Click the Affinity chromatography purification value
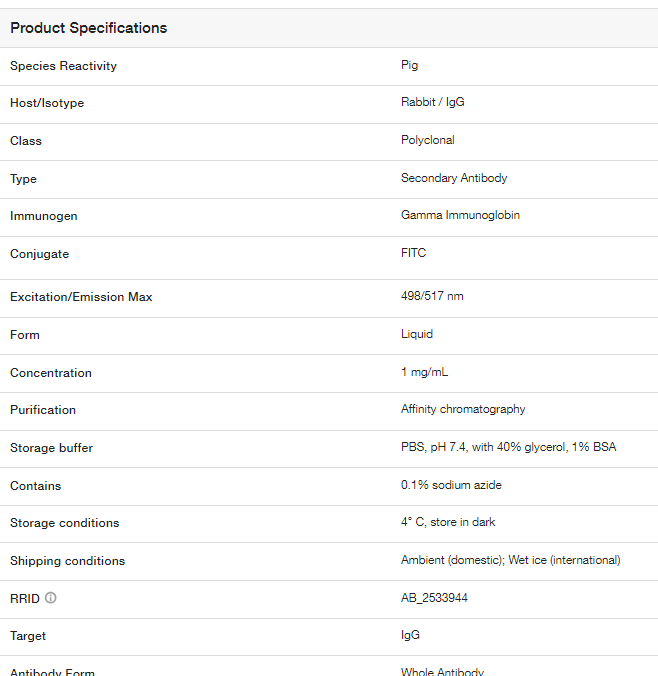Screen dimensions: 658x676 [x=463, y=409]
